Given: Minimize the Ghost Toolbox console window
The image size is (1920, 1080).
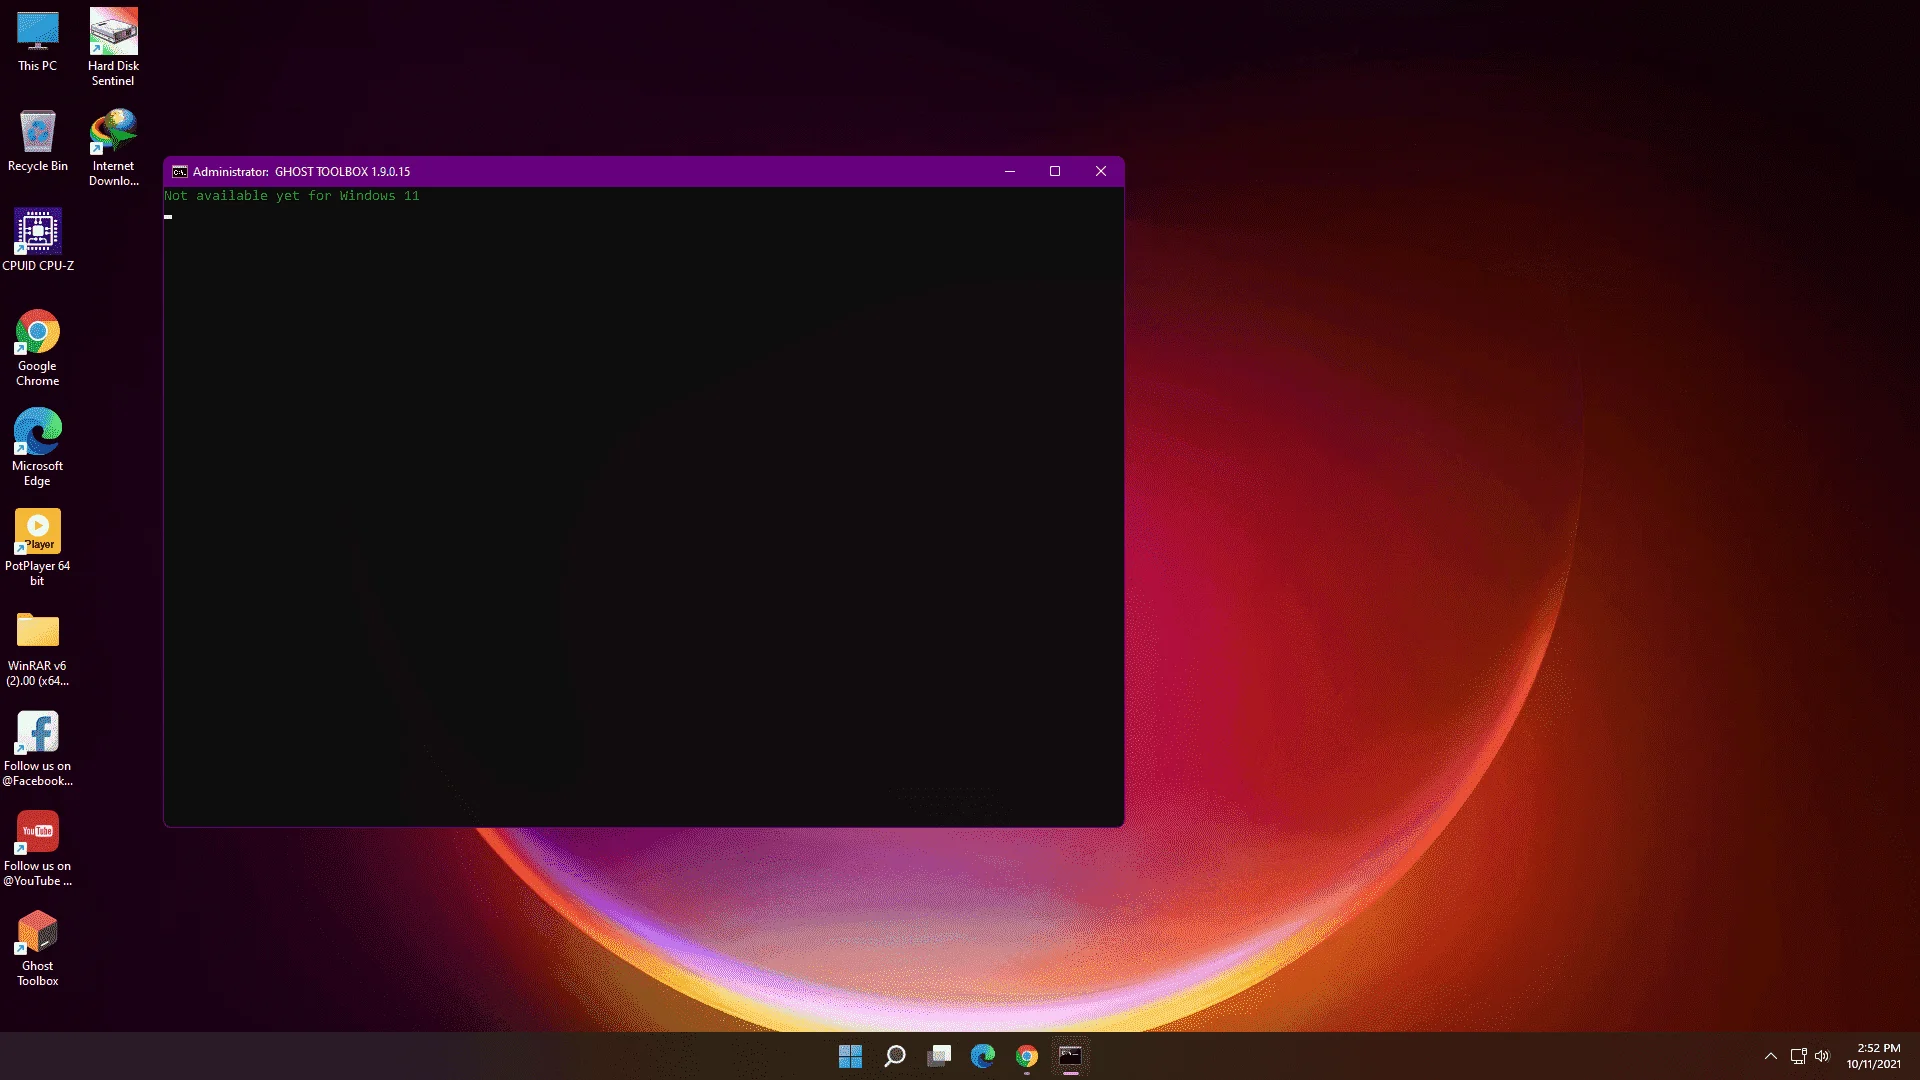Looking at the screenshot, I should click(x=1010, y=172).
